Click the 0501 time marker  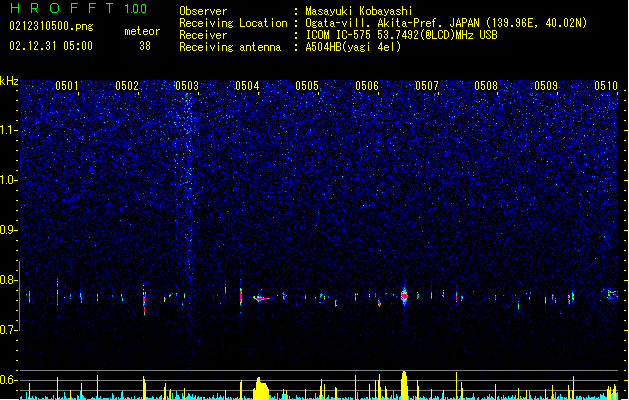coord(67,86)
